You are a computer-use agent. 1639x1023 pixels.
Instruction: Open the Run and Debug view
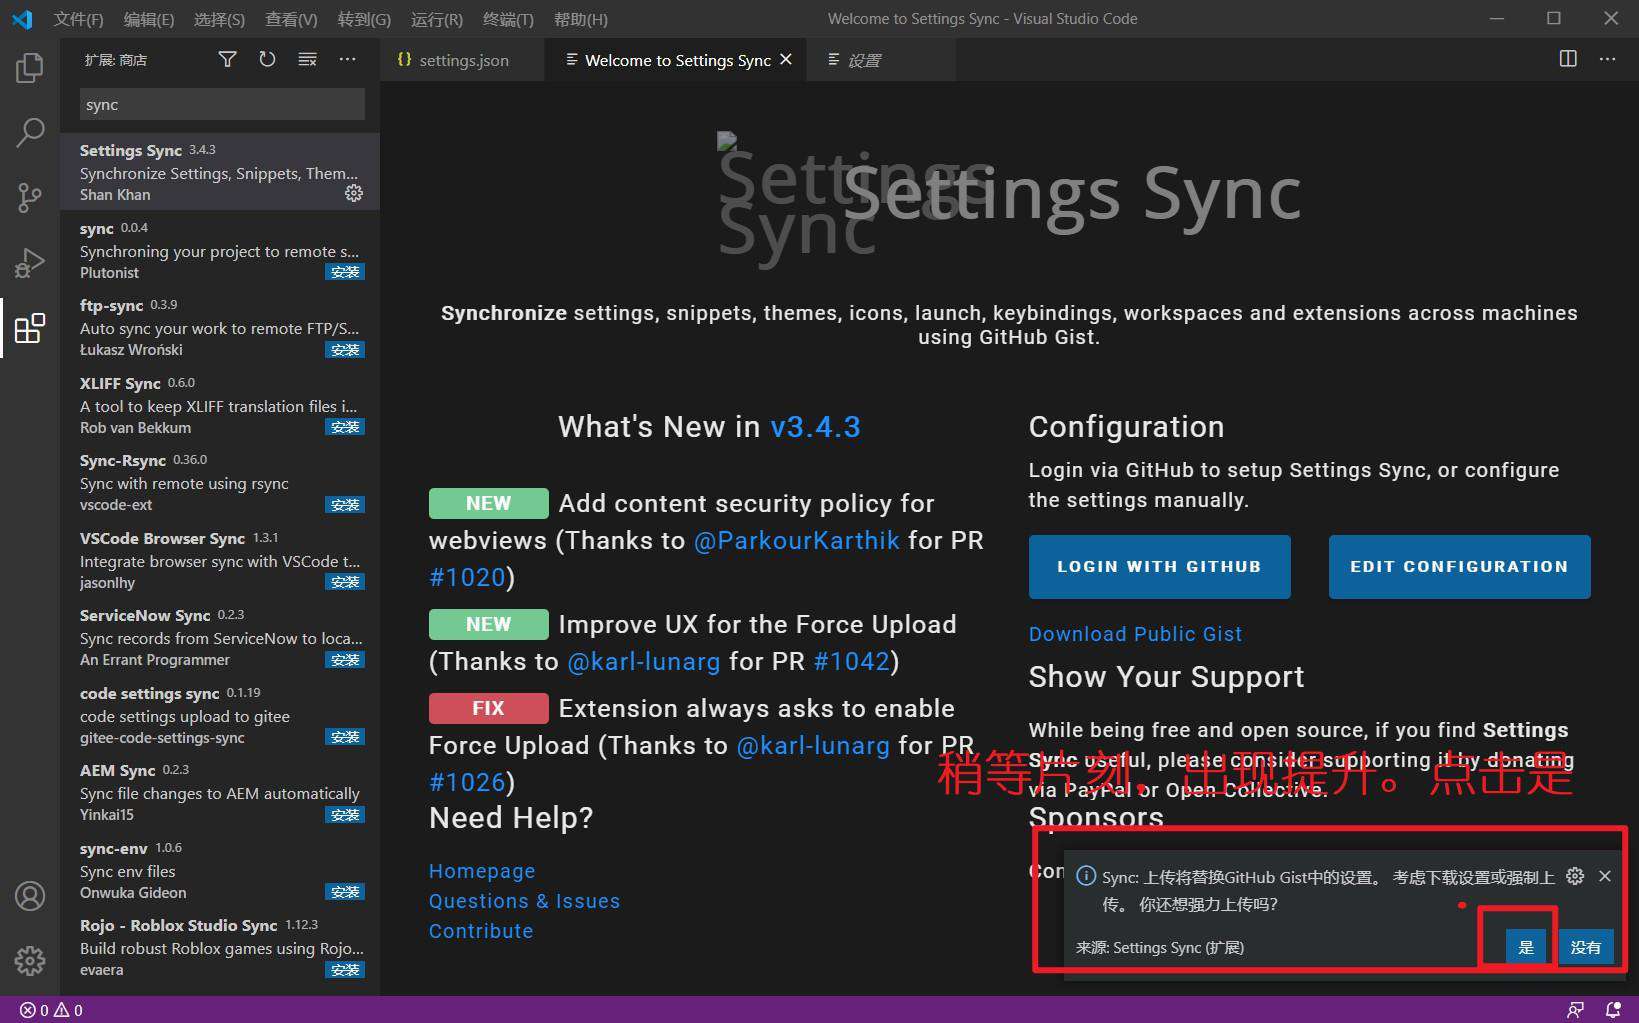30,262
